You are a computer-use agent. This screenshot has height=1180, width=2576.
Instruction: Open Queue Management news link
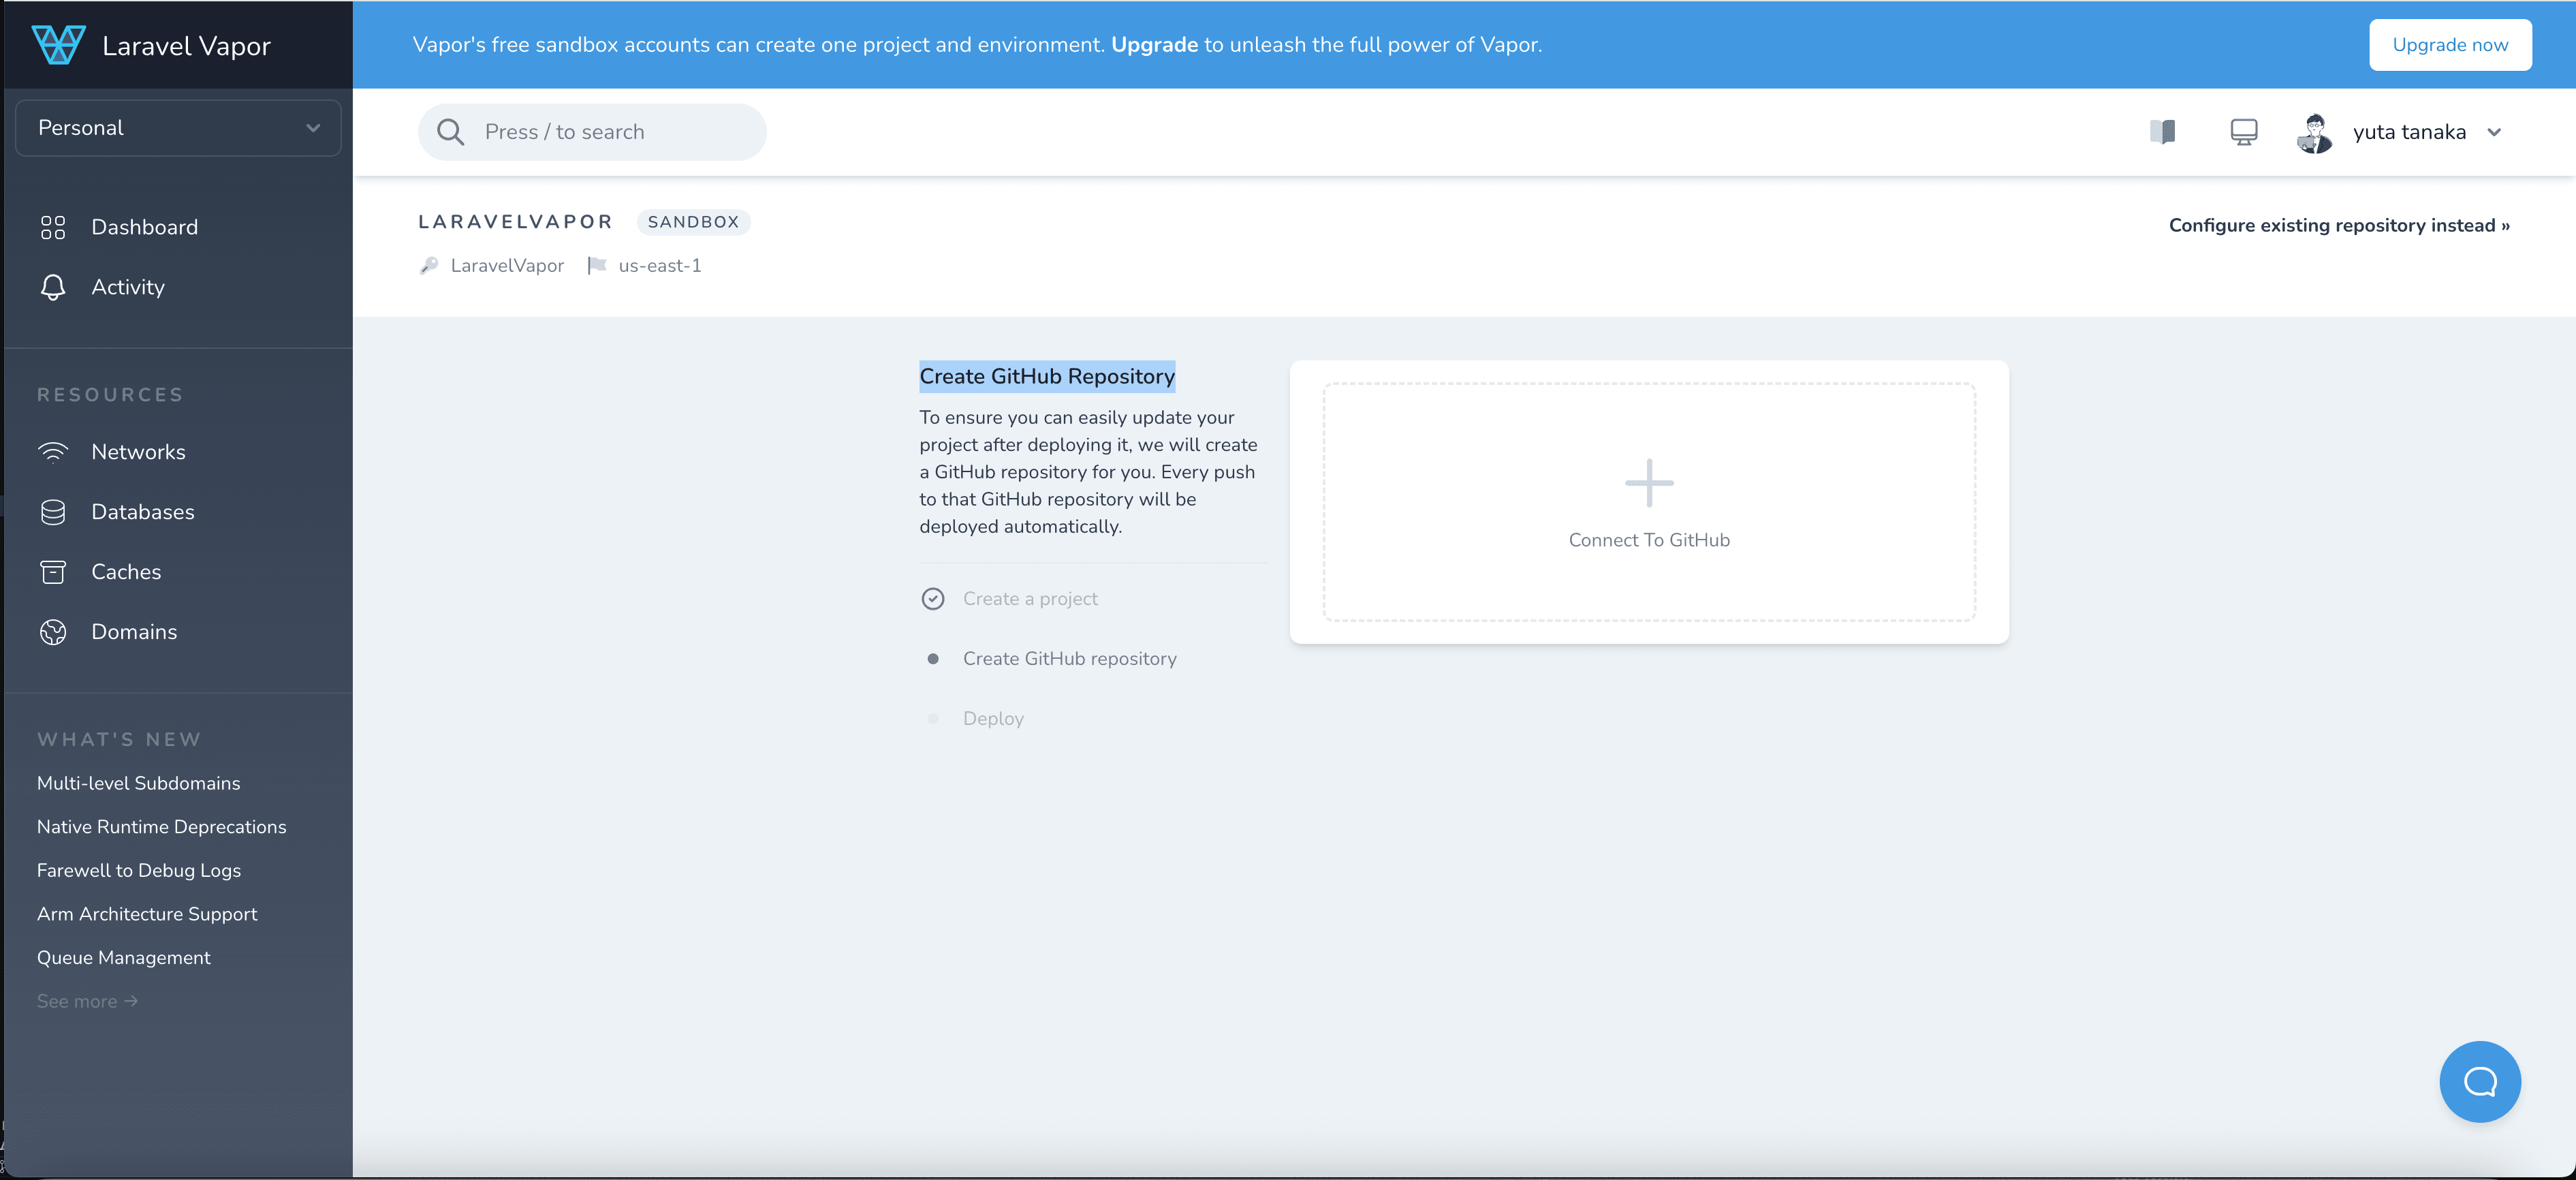[x=124, y=958]
